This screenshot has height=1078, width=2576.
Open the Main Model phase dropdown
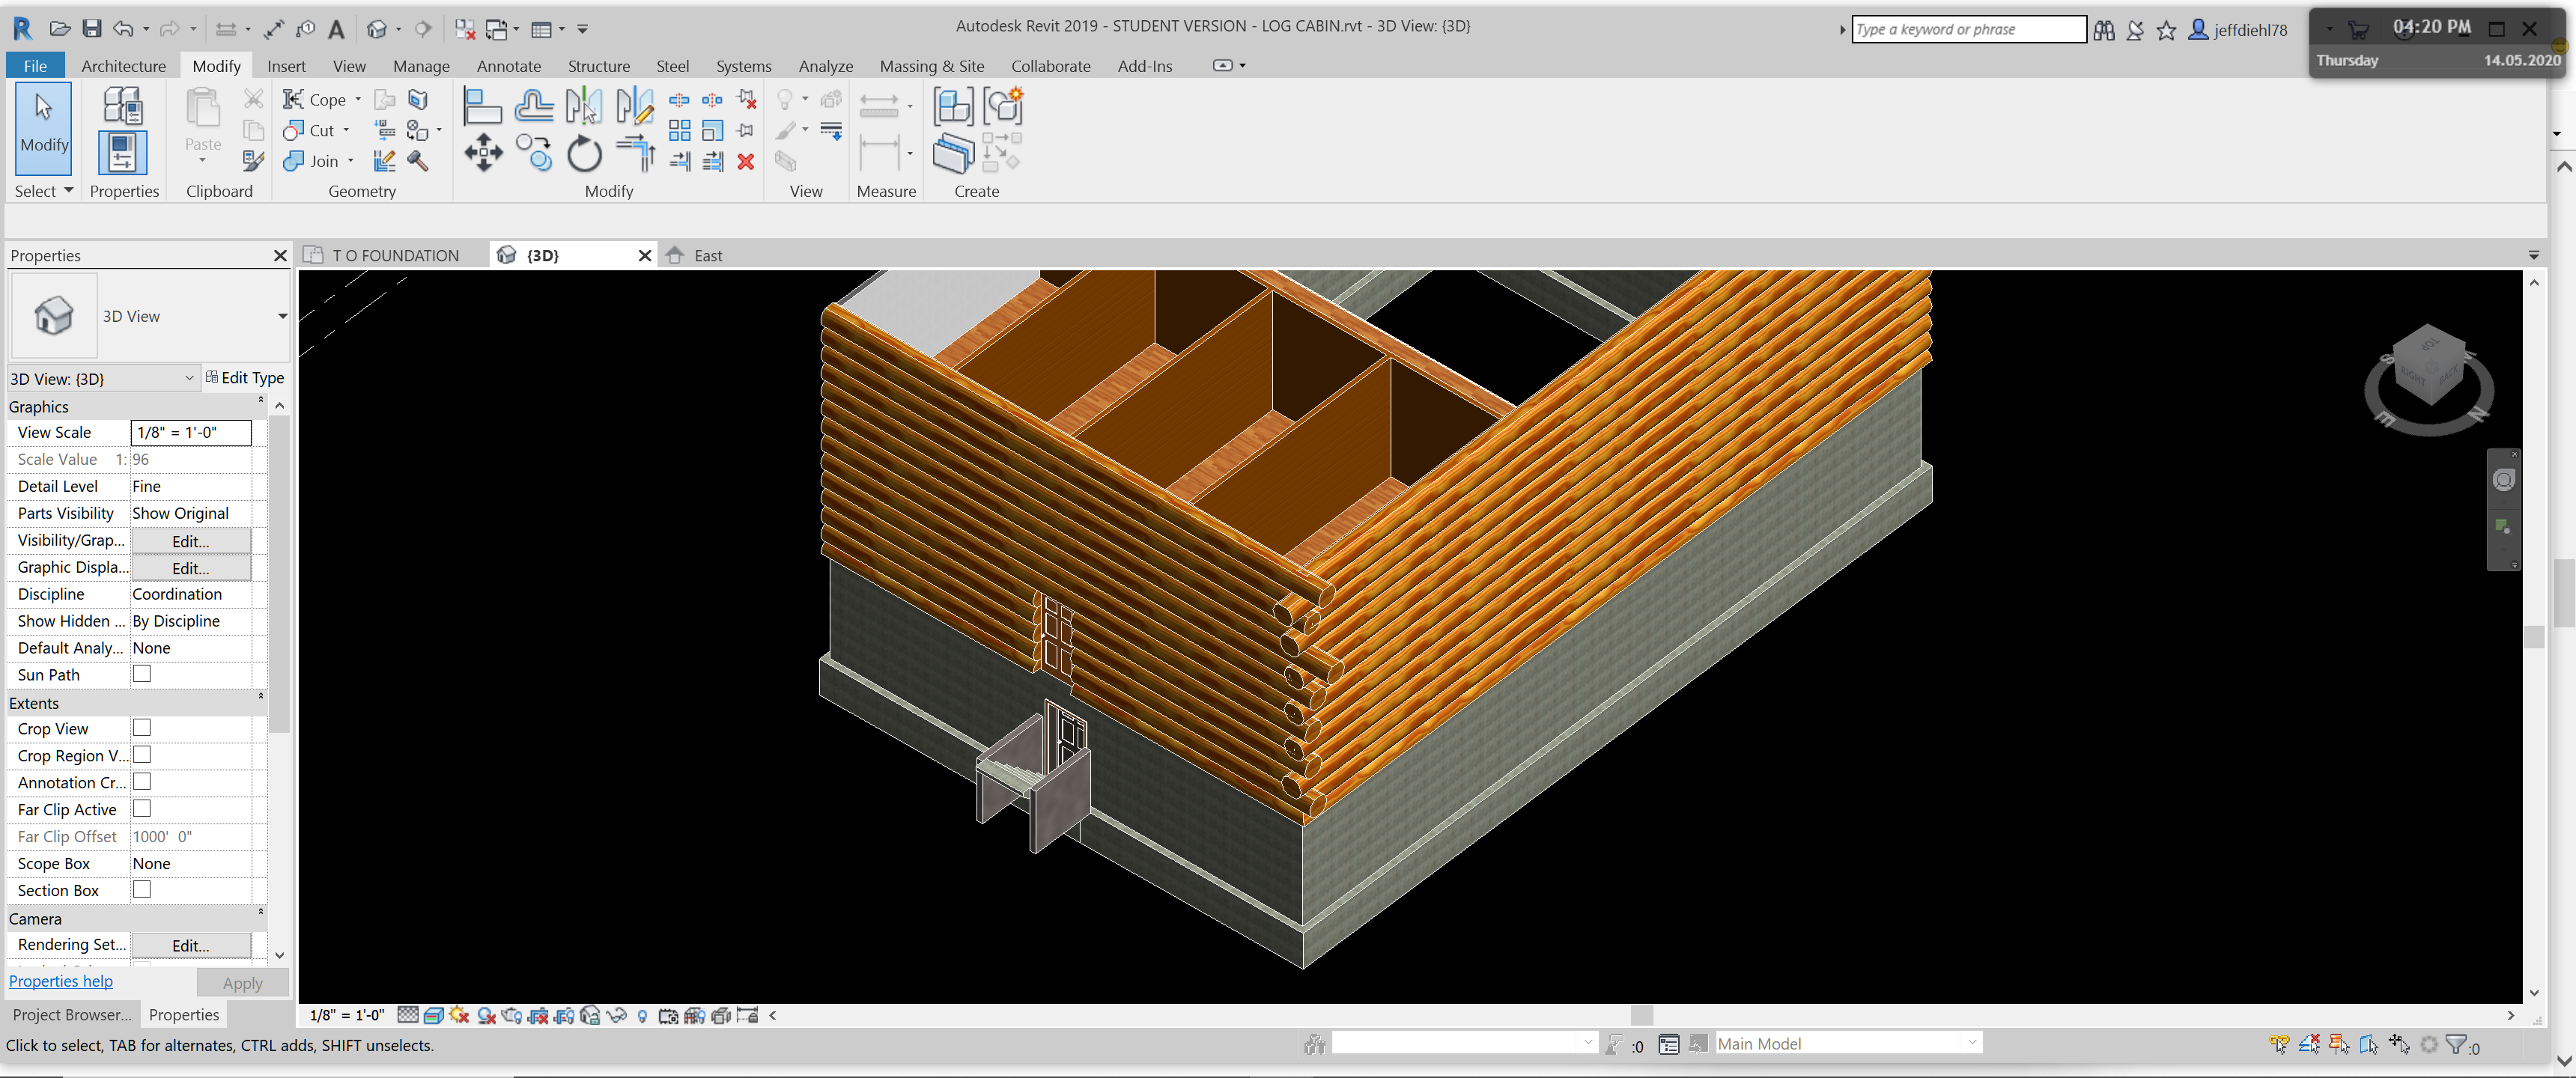pos(1970,1043)
